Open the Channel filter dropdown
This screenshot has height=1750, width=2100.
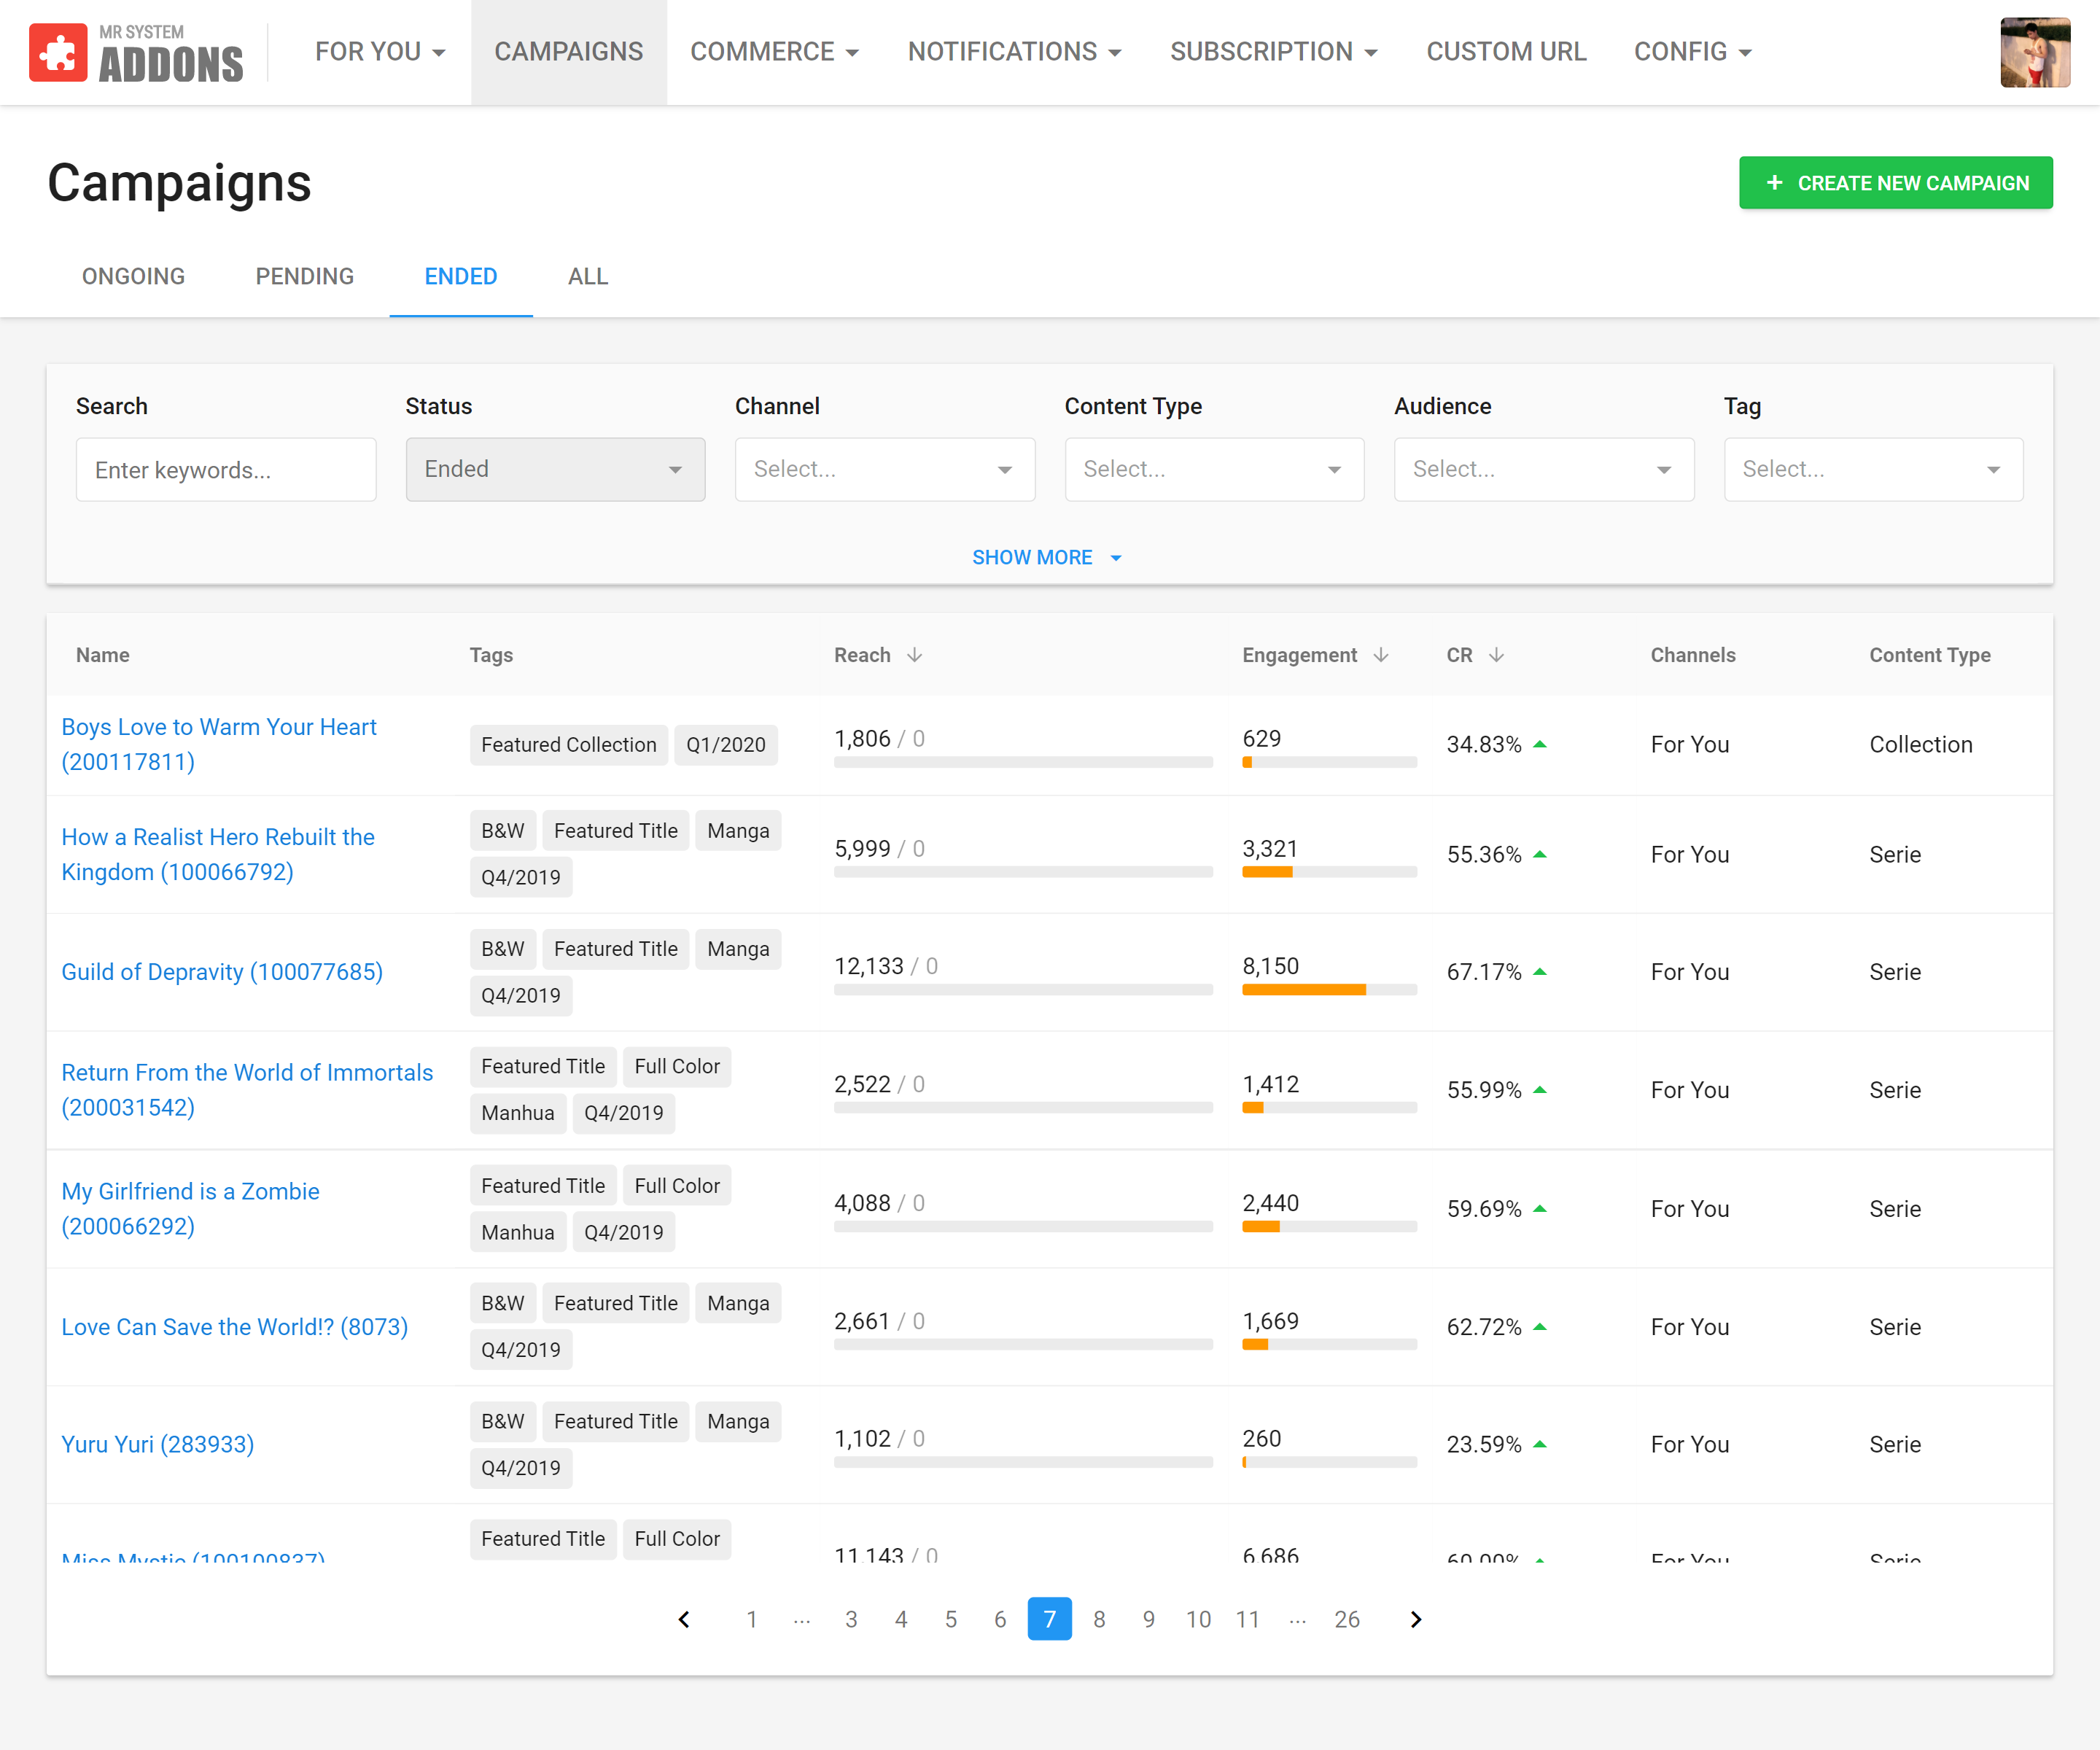click(884, 469)
